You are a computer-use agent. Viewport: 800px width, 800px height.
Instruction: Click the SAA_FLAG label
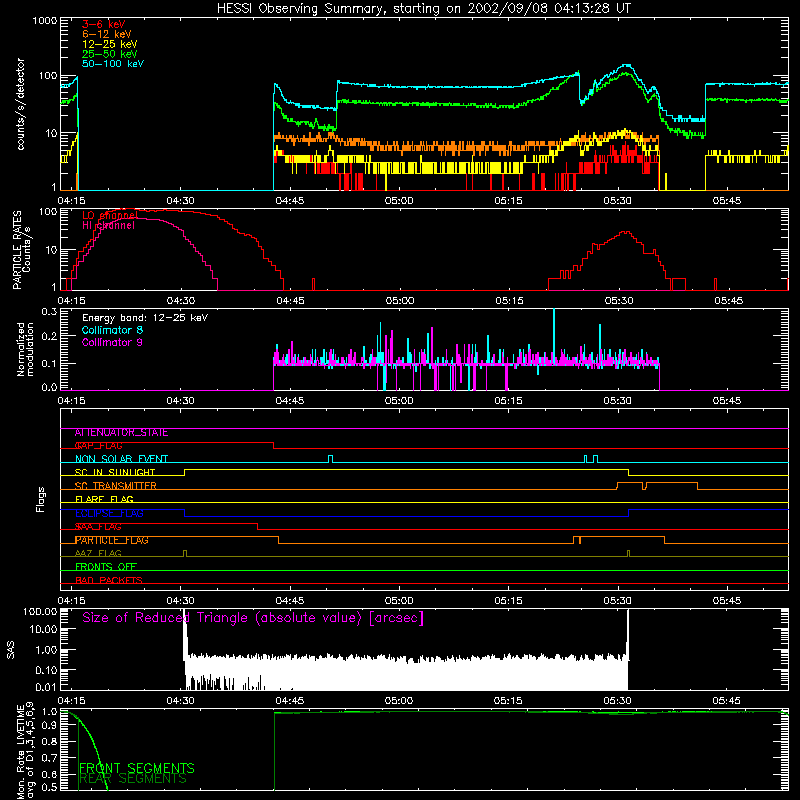point(98,527)
